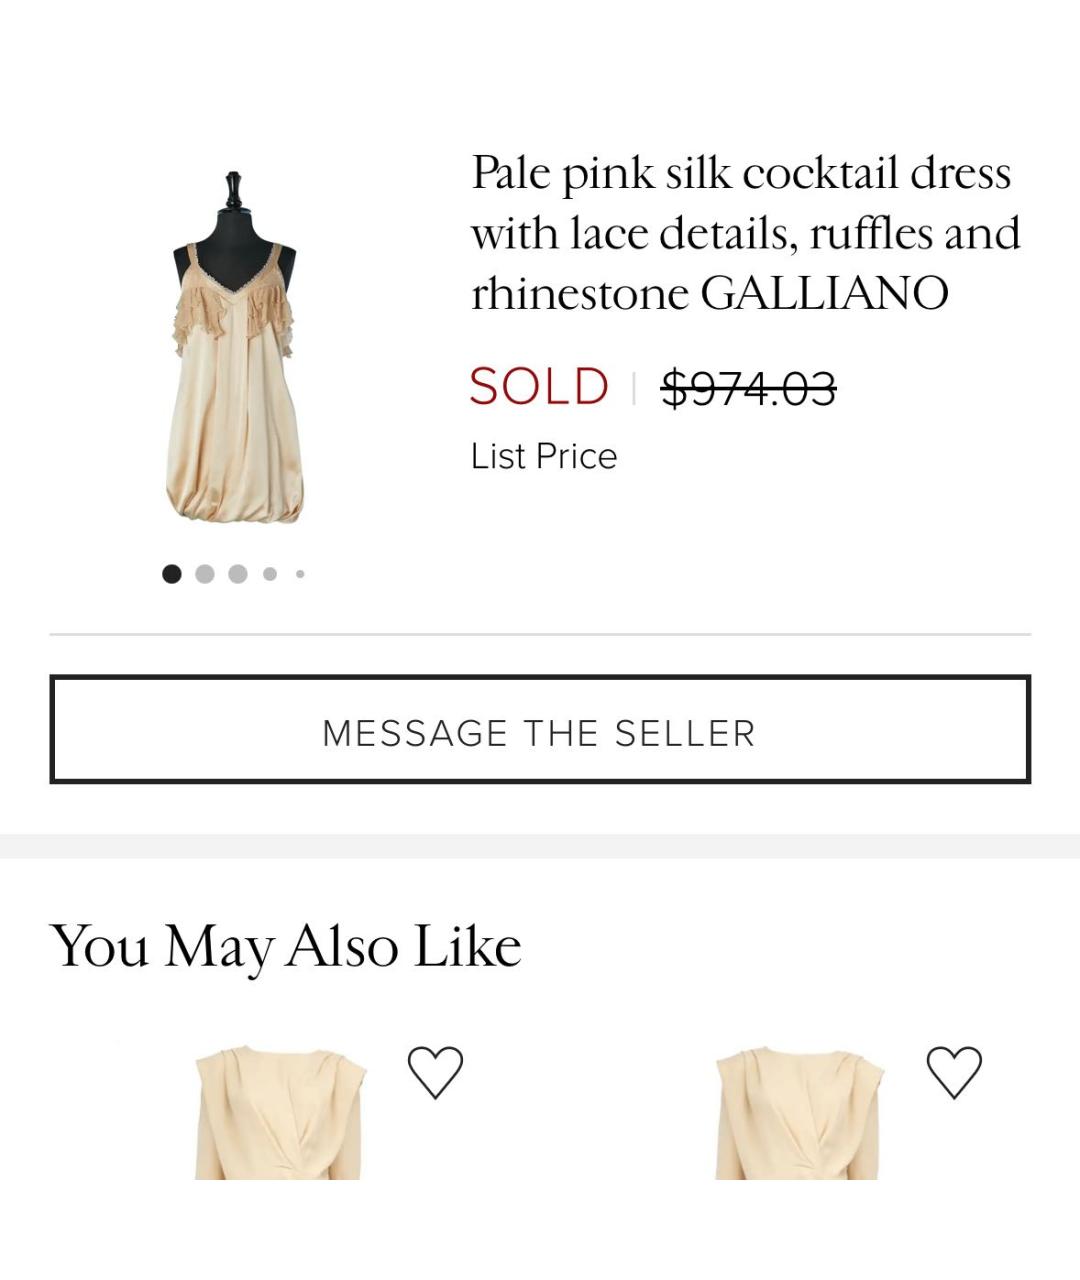The width and height of the screenshot is (1080, 1280).
Task: Click the GALLIANO brand name in title
Action: [x=824, y=294]
